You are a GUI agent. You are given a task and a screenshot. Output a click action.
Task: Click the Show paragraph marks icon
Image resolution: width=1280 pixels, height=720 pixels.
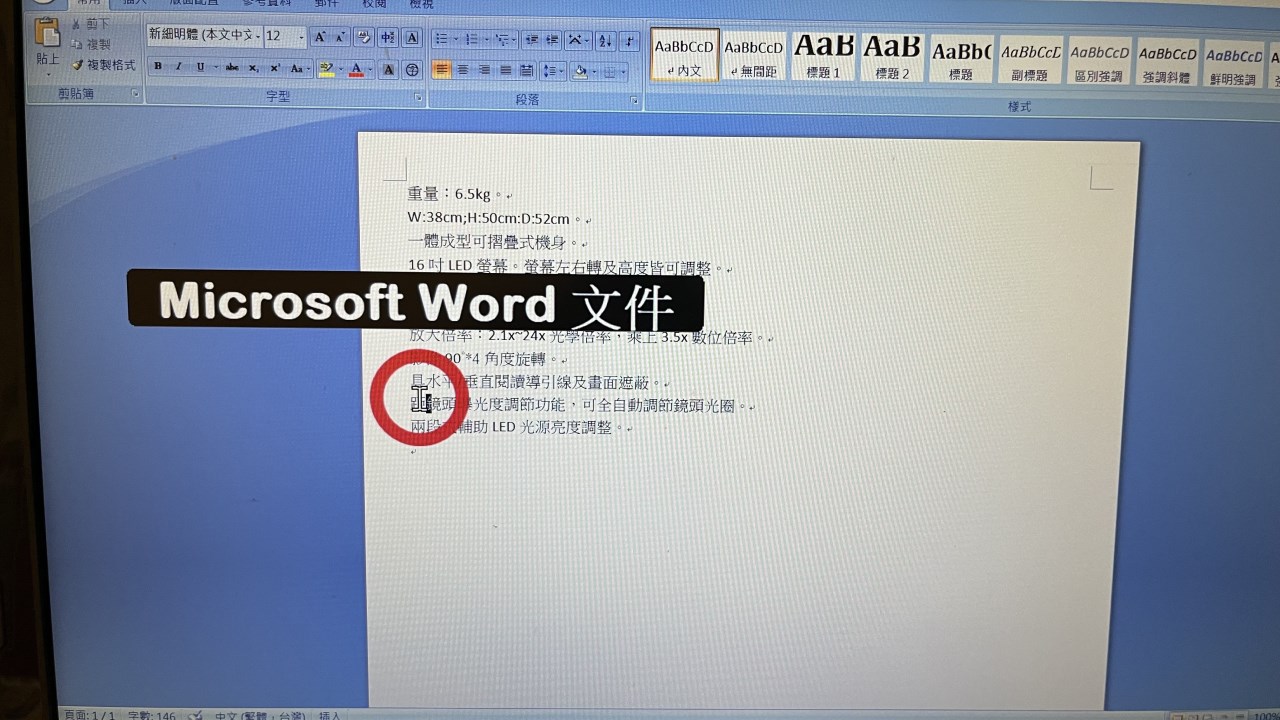[629, 41]
